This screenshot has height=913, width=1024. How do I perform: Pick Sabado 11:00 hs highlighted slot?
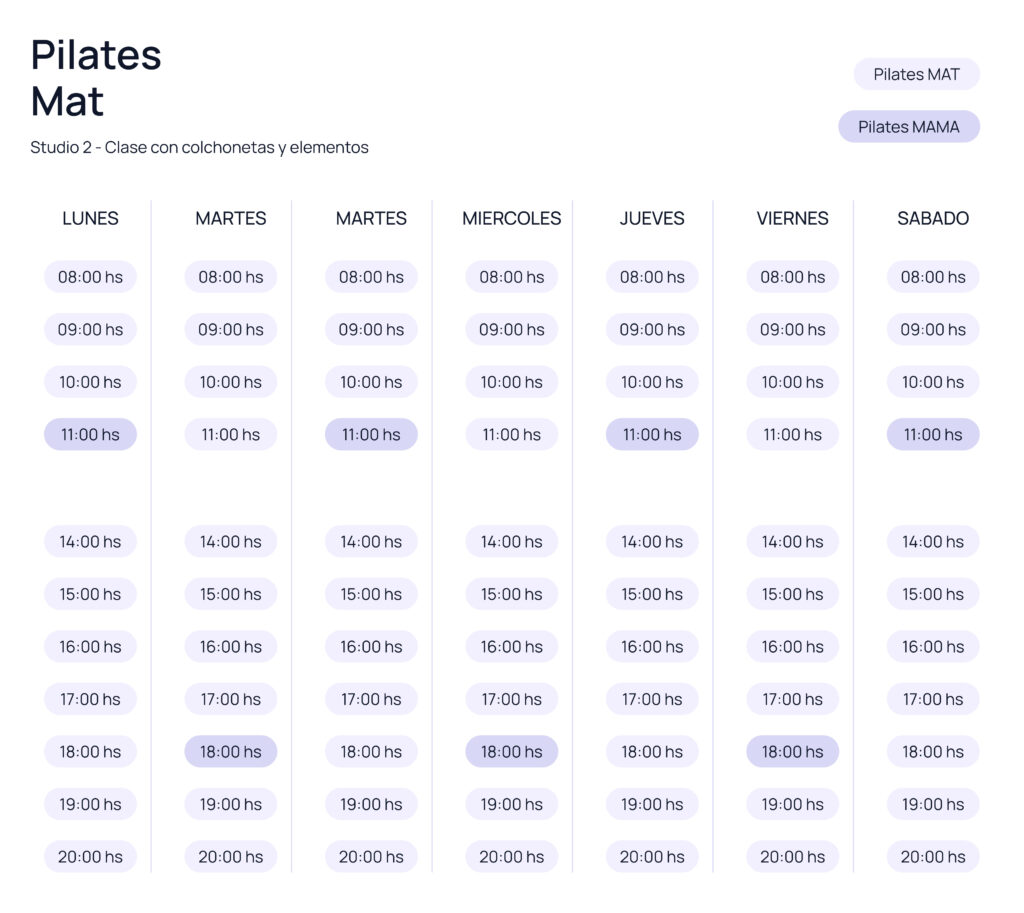(x=933, y=434)
